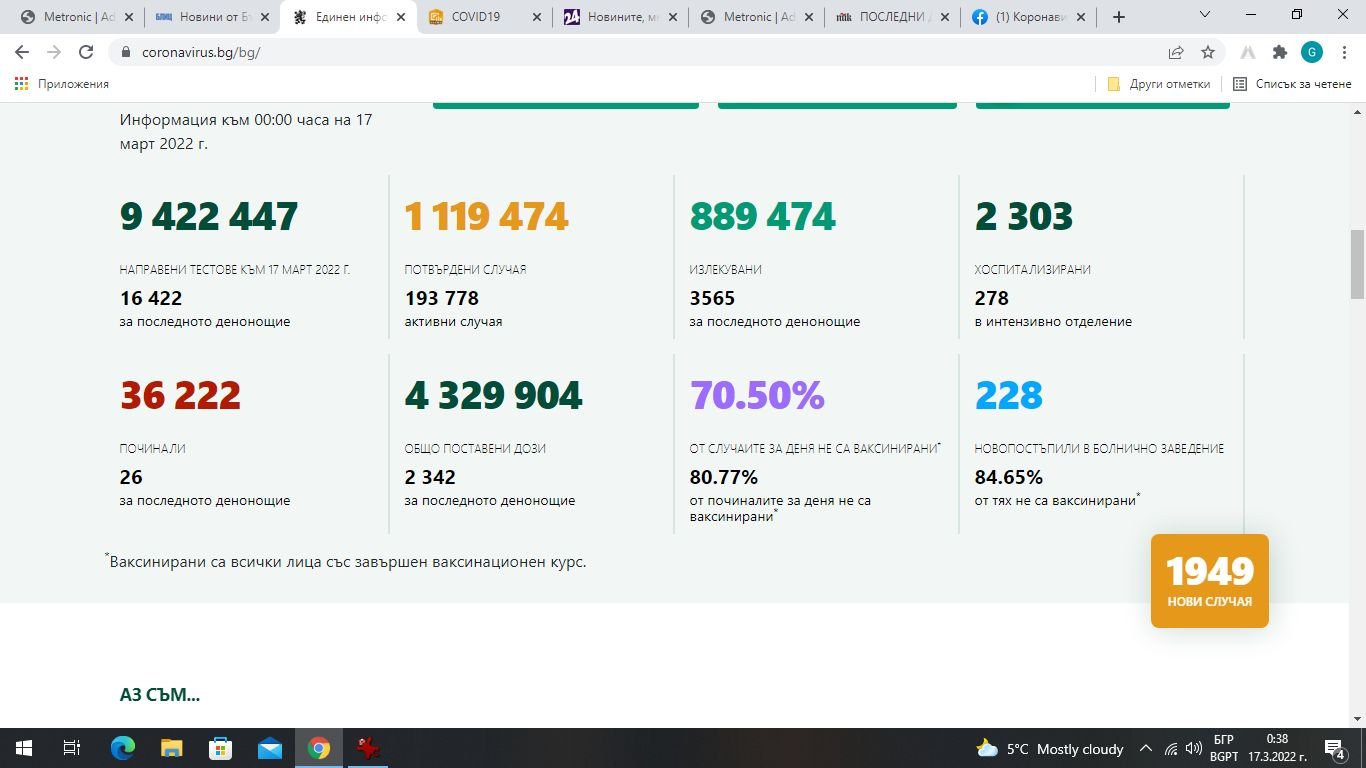The image size is (1366, 768).
Task: Click the 278 intensive care value
Action: [x=992, y=298]
